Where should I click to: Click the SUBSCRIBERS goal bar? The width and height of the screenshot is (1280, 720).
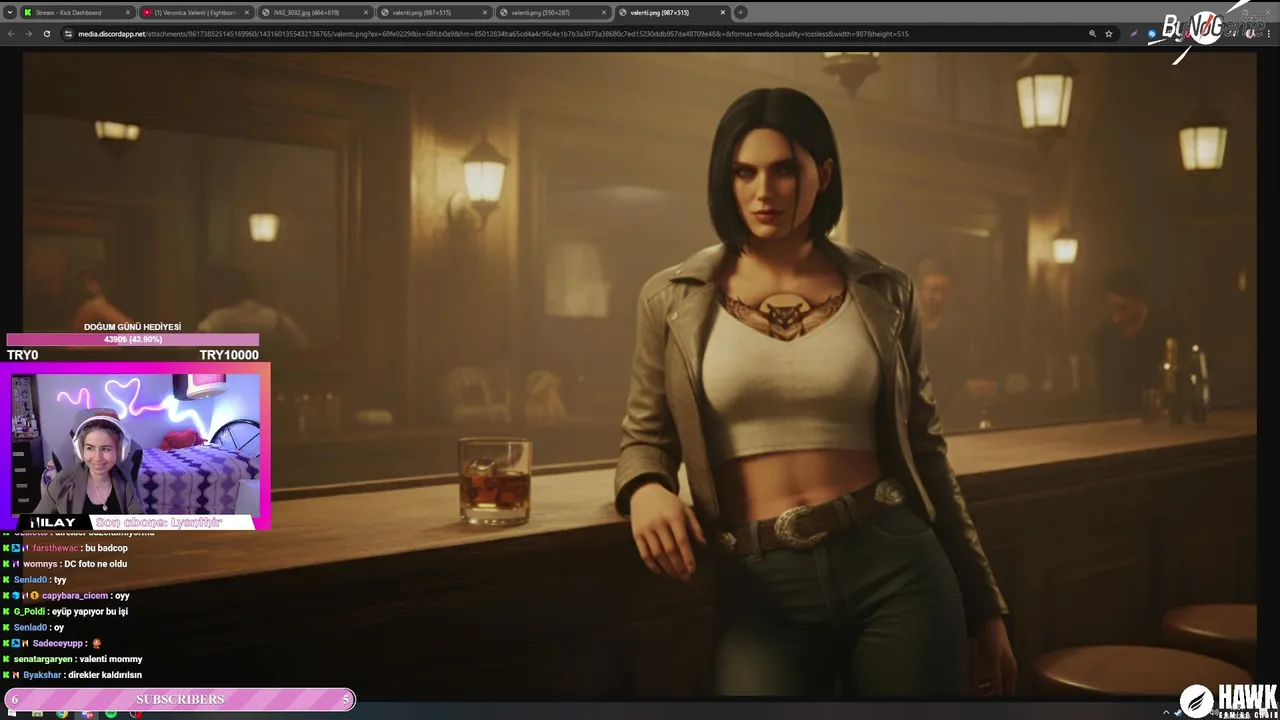[180, 699]
